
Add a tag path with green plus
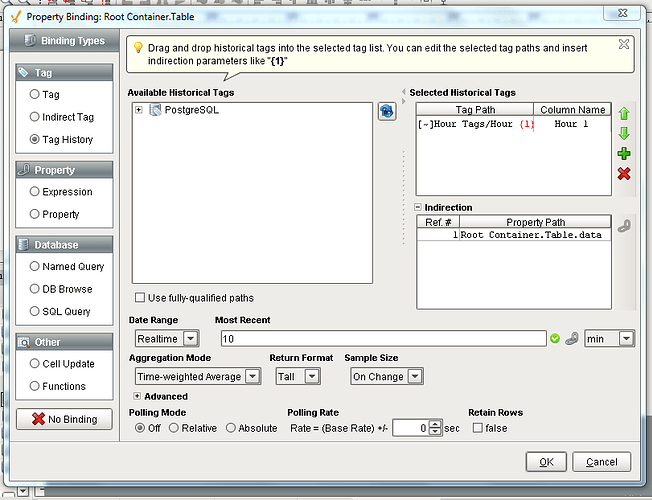pos(624,153)
